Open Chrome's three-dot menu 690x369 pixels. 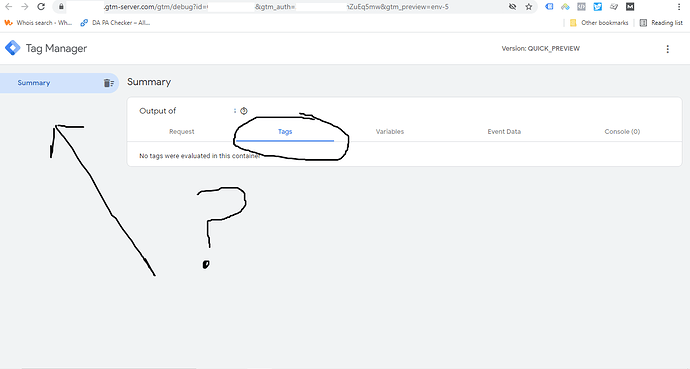pyautogui.click(x=679, y=7)
